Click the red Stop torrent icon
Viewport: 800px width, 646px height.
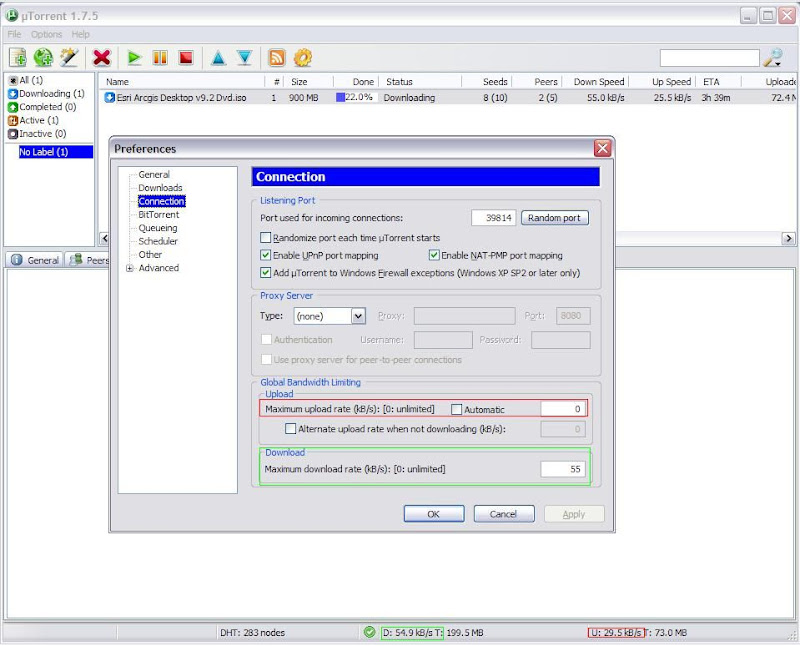tap(186, 58)
